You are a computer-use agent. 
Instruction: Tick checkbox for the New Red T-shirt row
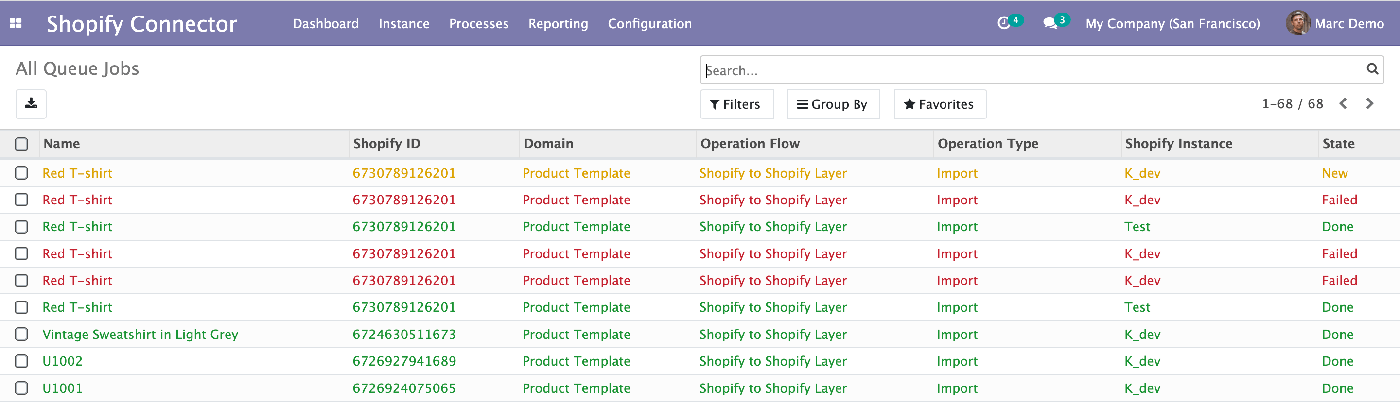[x=21, y=173]
